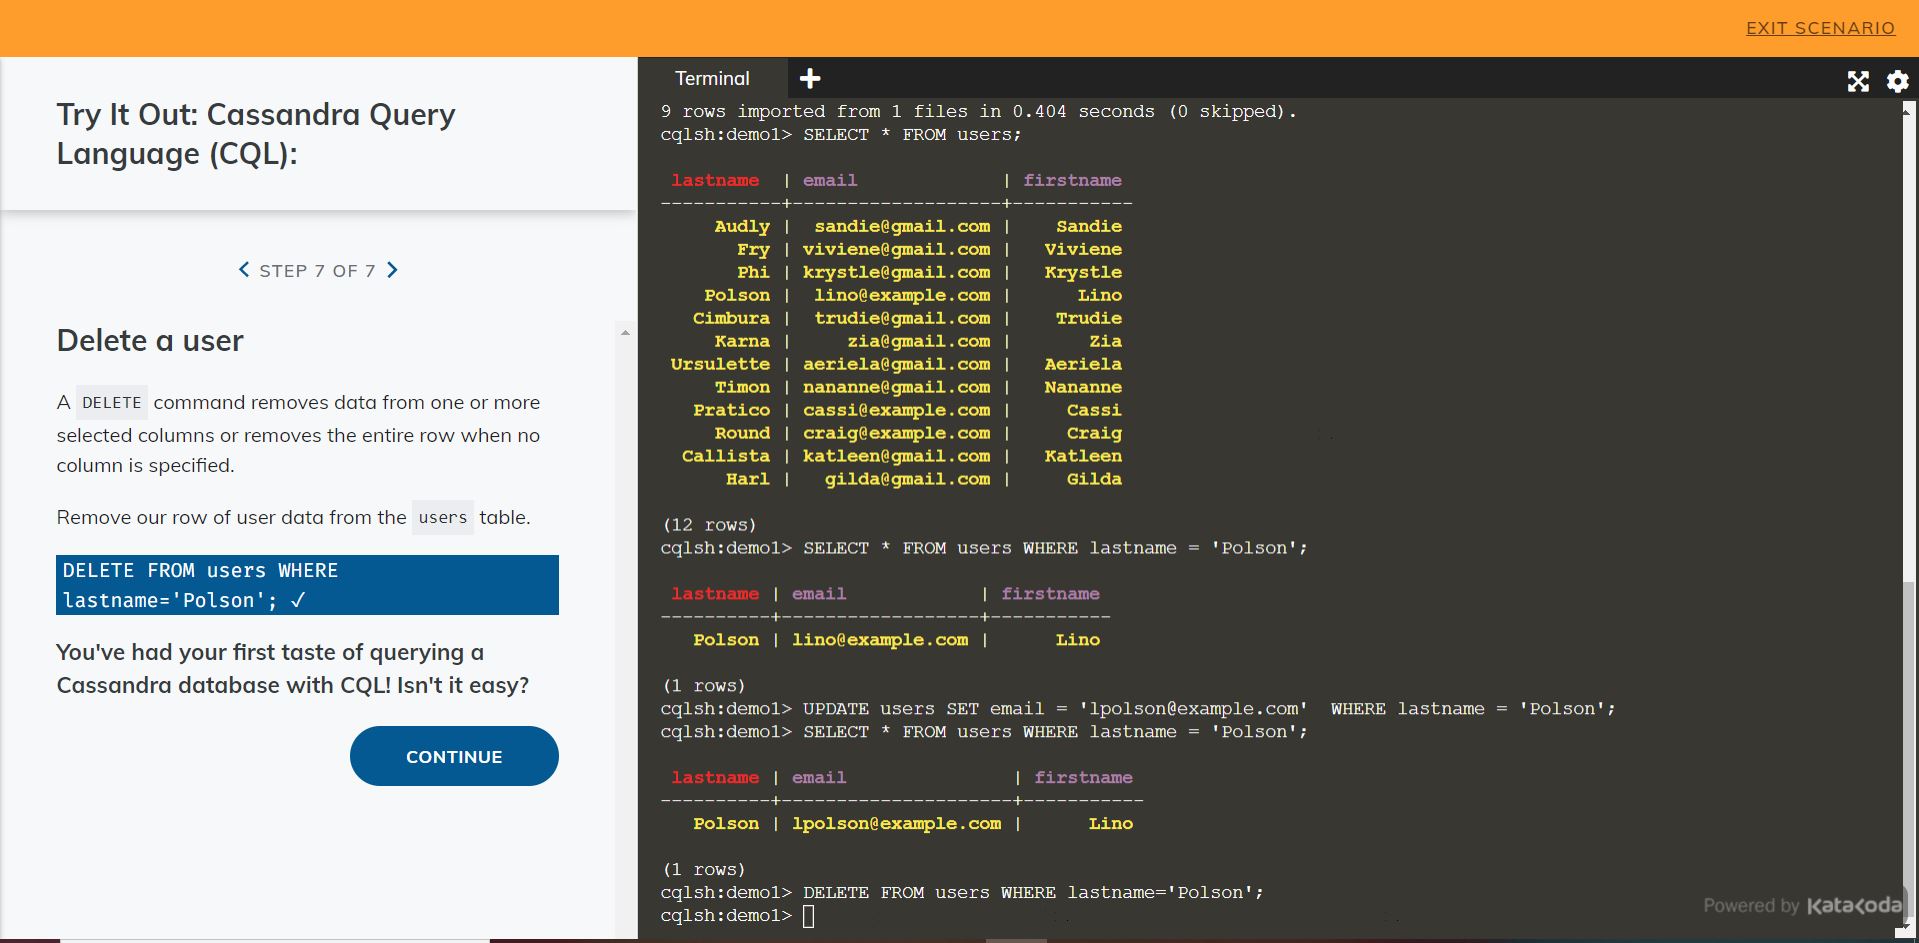The height and width of the screenshot is (943, 1919).
Task: Go back a step using the left chevron
Action: [243, 270]
